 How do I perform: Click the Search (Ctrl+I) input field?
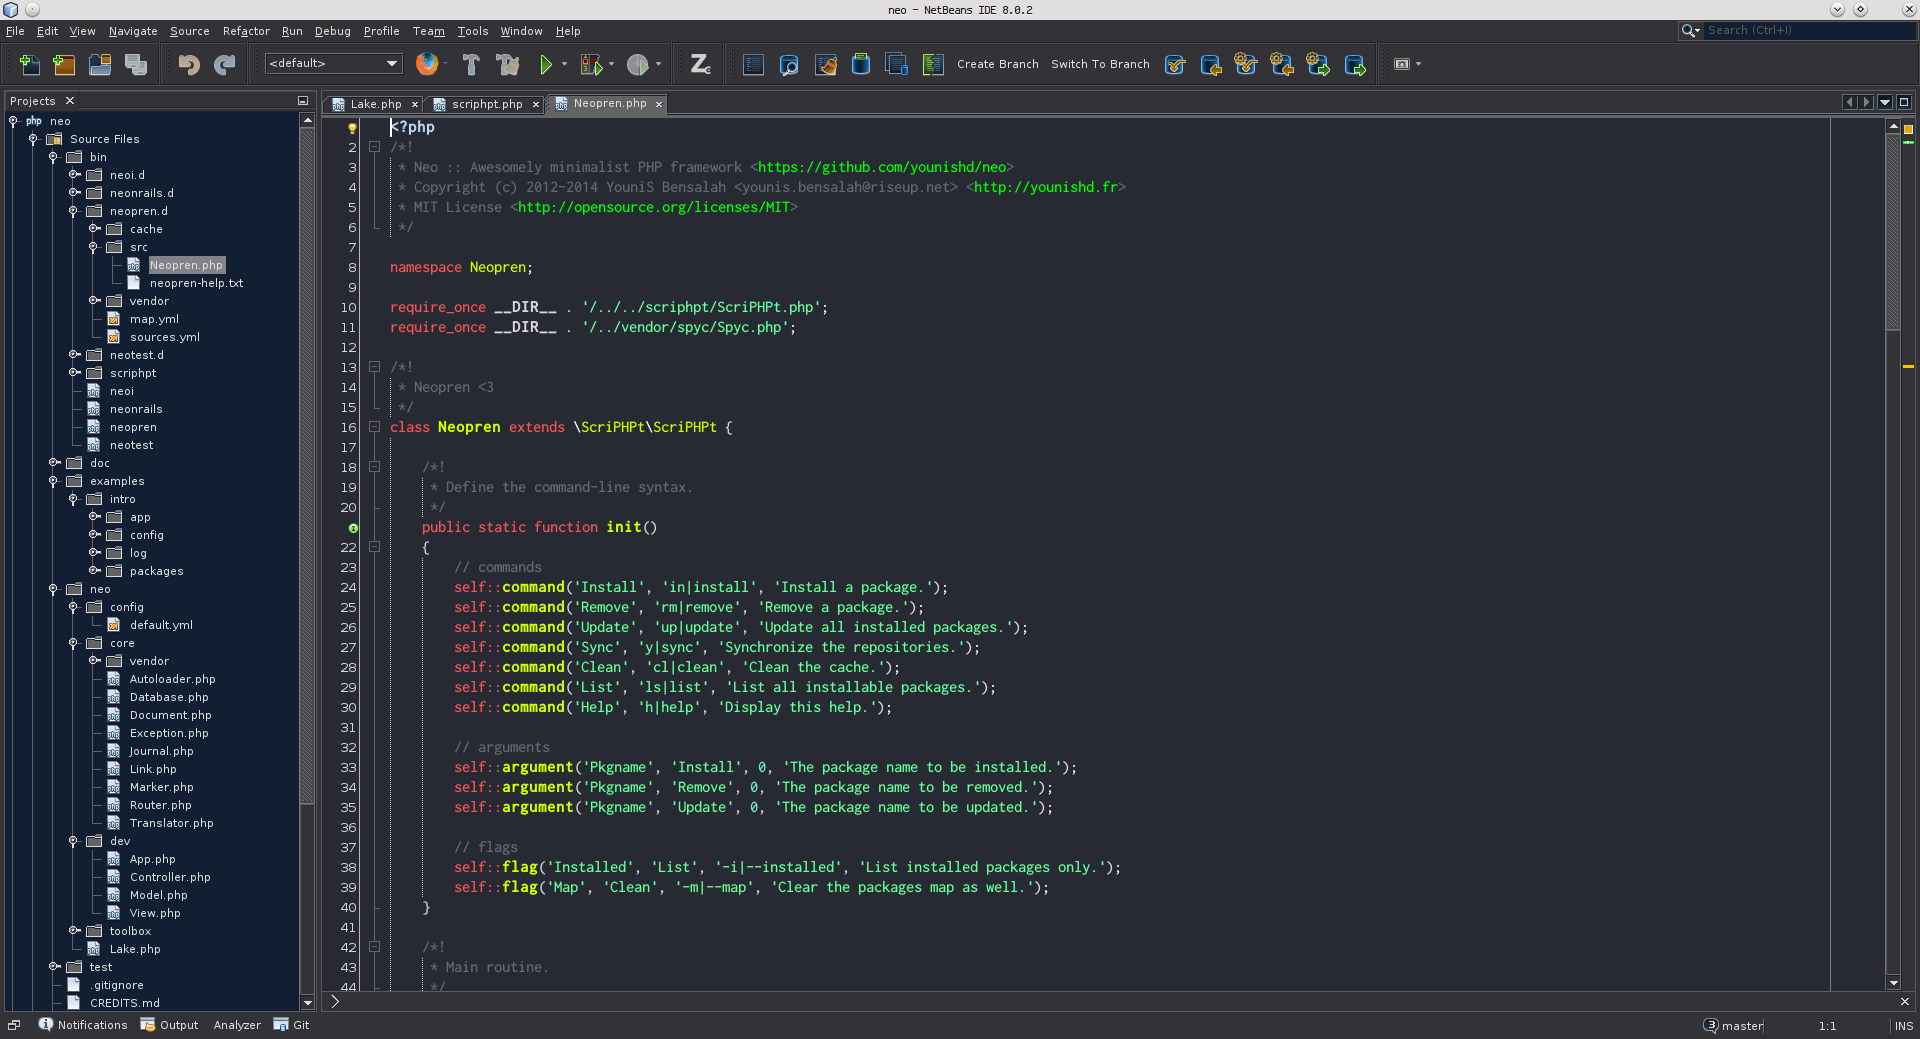[x=1808, y=30]
